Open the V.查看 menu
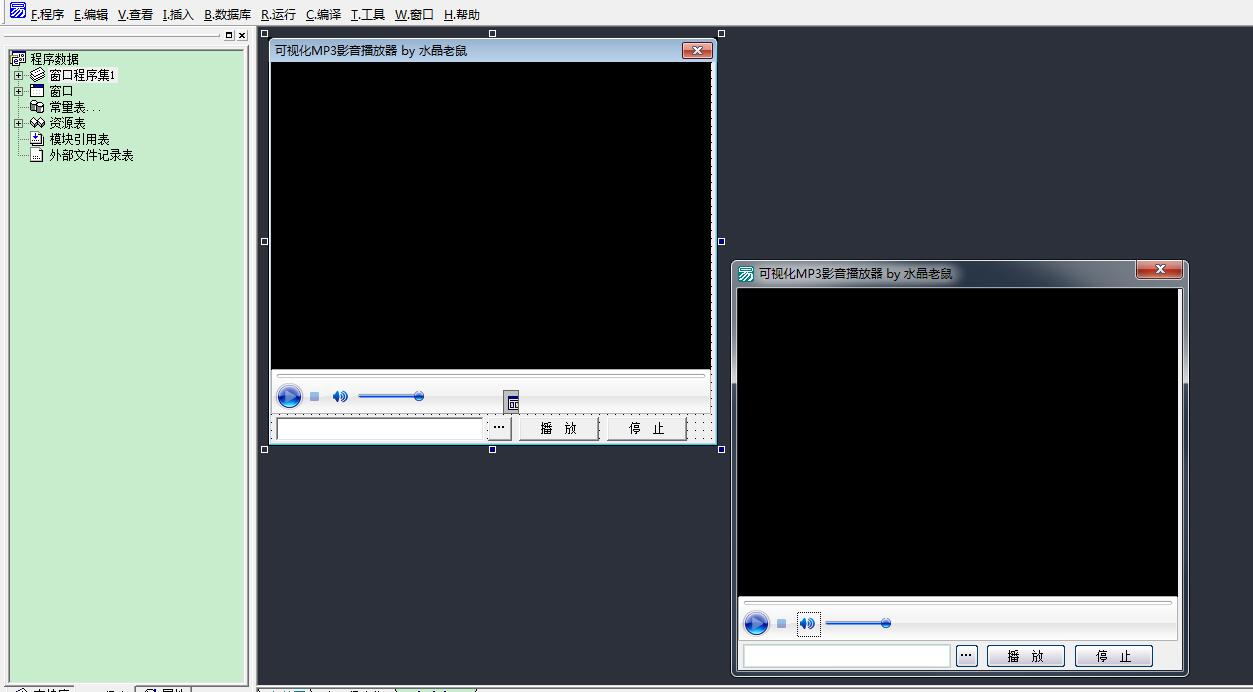 [x=135, y=15]
